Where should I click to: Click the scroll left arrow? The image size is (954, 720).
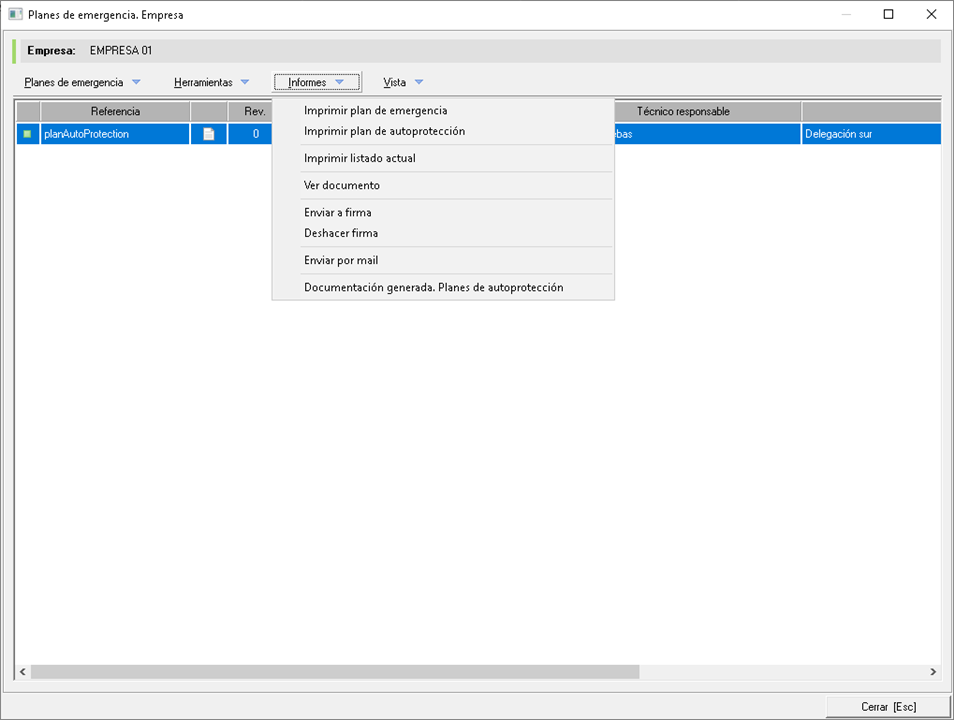click(x=23, y=671)
